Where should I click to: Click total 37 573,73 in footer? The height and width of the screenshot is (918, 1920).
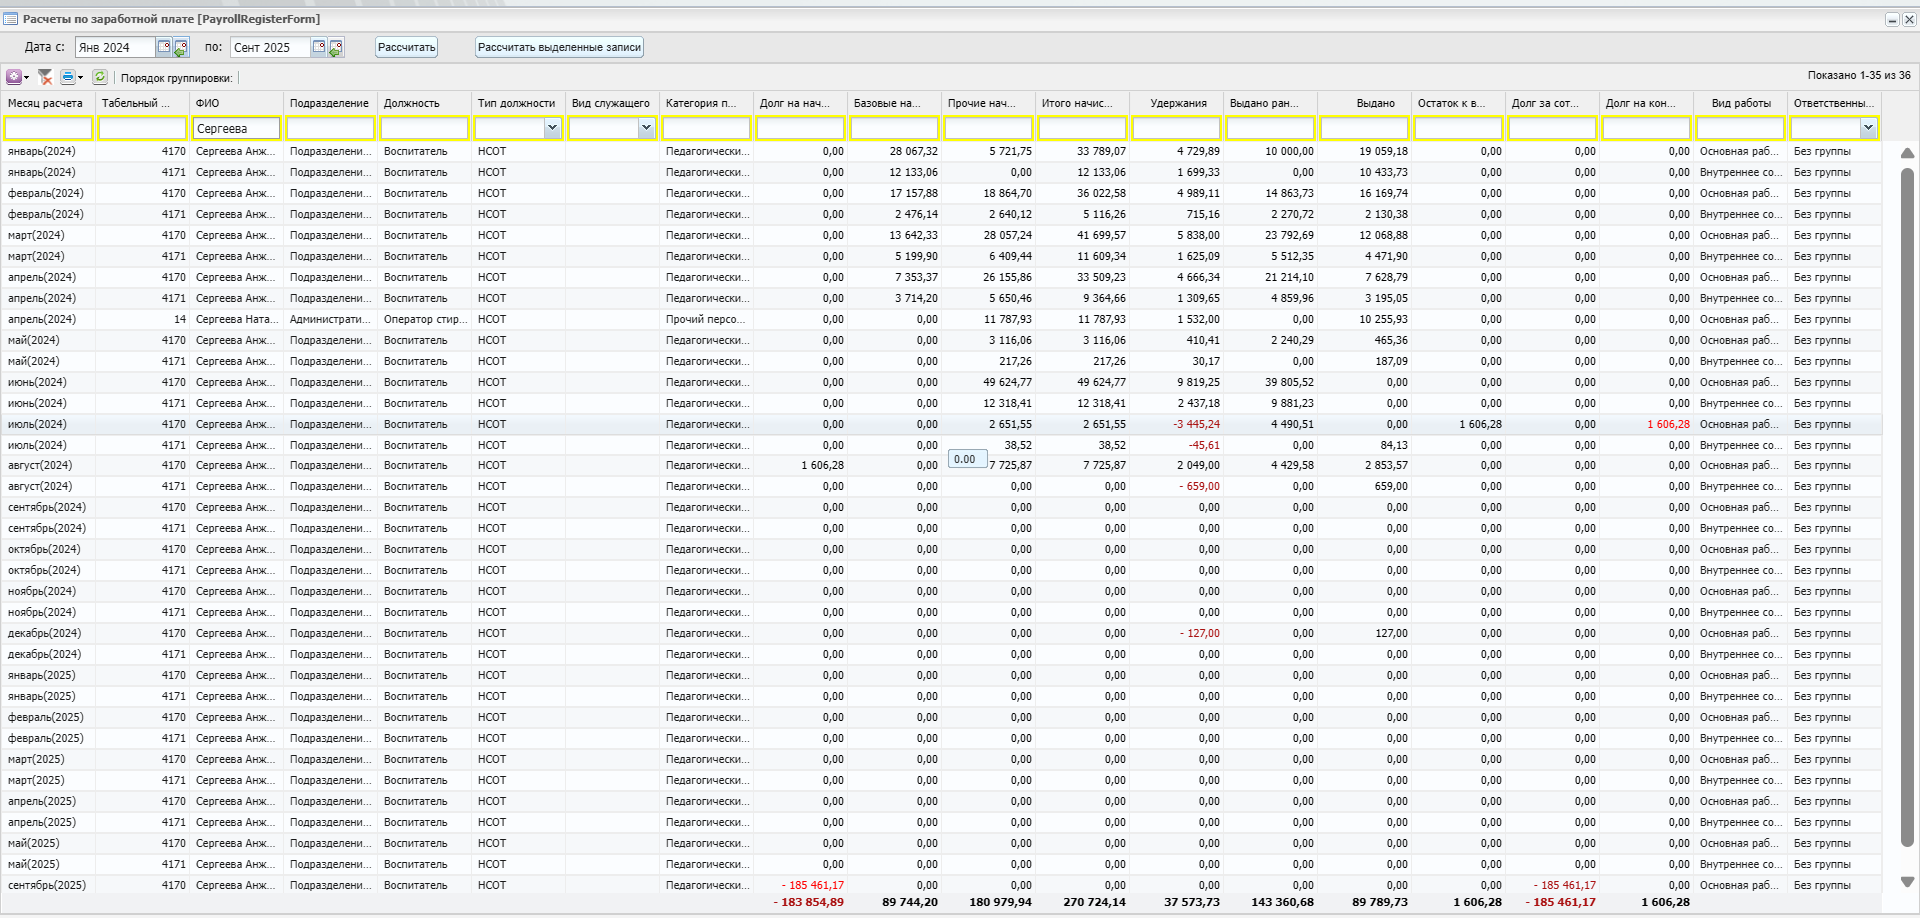tap(1192, 902)
